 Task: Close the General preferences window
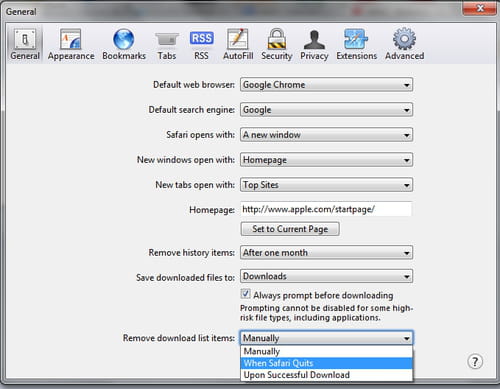480,8
